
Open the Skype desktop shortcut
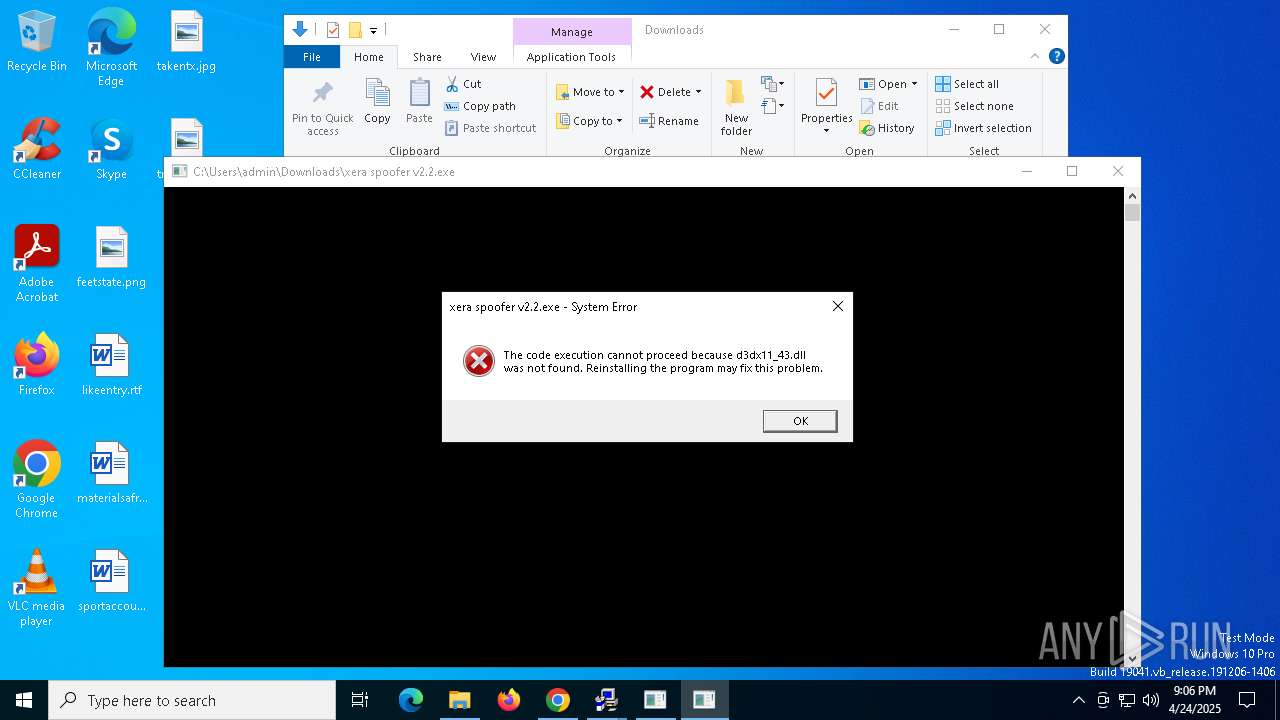(111, 150)
